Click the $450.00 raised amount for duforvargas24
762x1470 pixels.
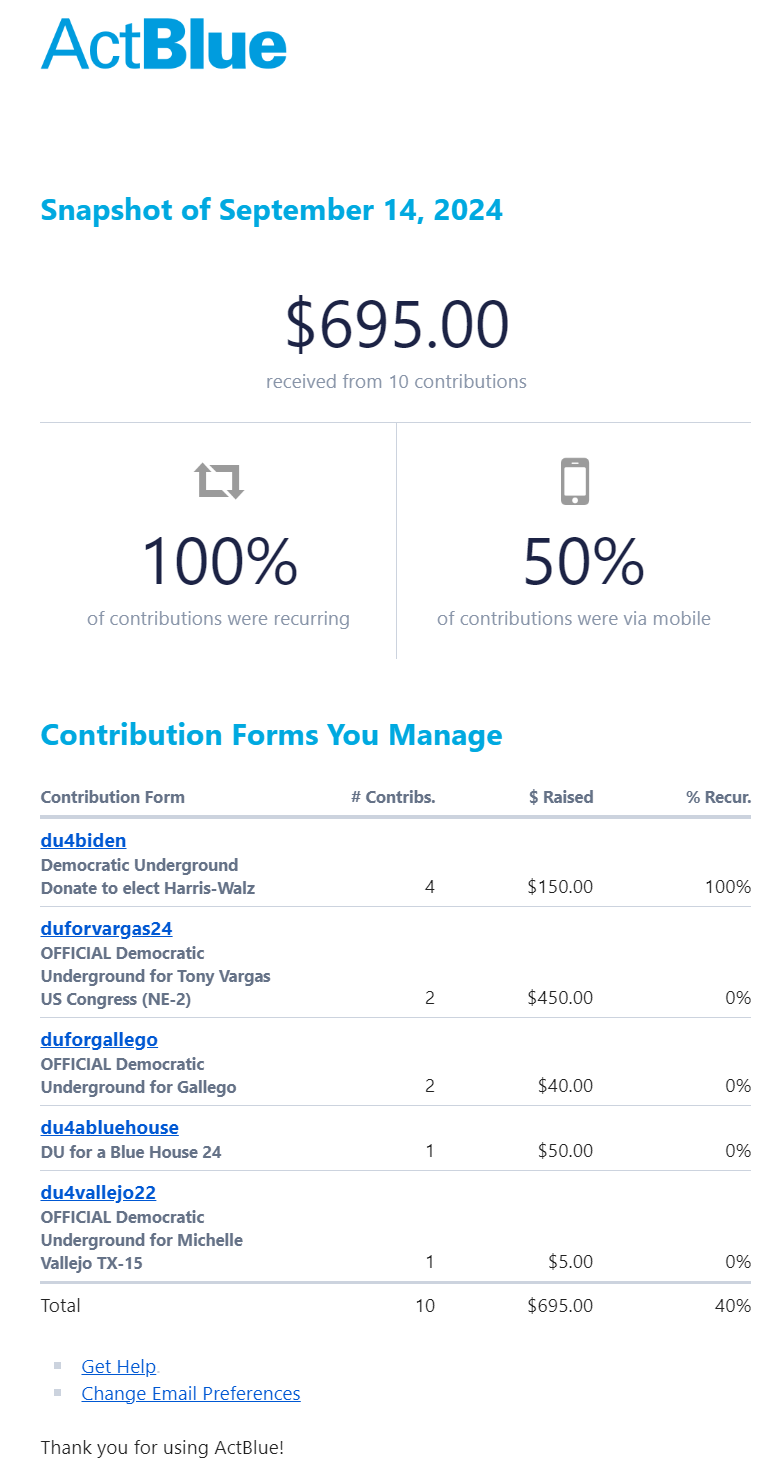[x=560, y=998]
